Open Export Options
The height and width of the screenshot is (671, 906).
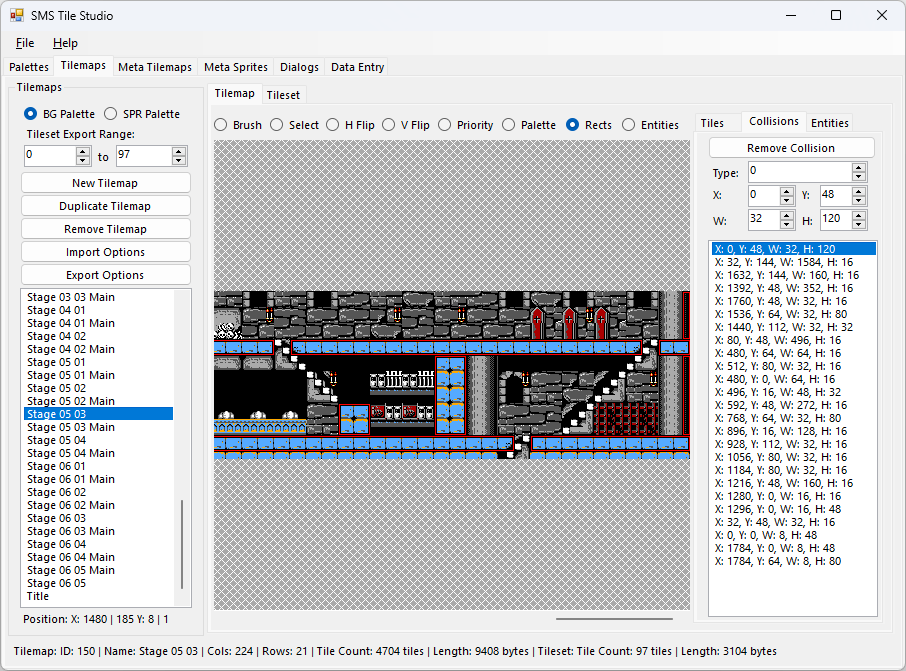coord(105,275)
